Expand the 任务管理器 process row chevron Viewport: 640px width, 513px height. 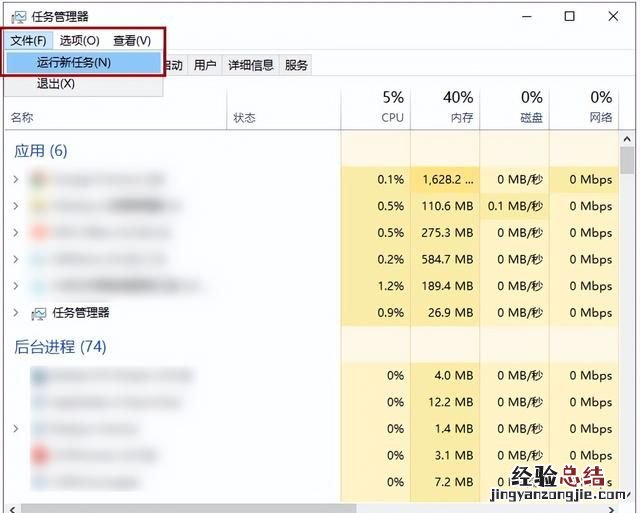pyautogui.click(x=15, y=313)
